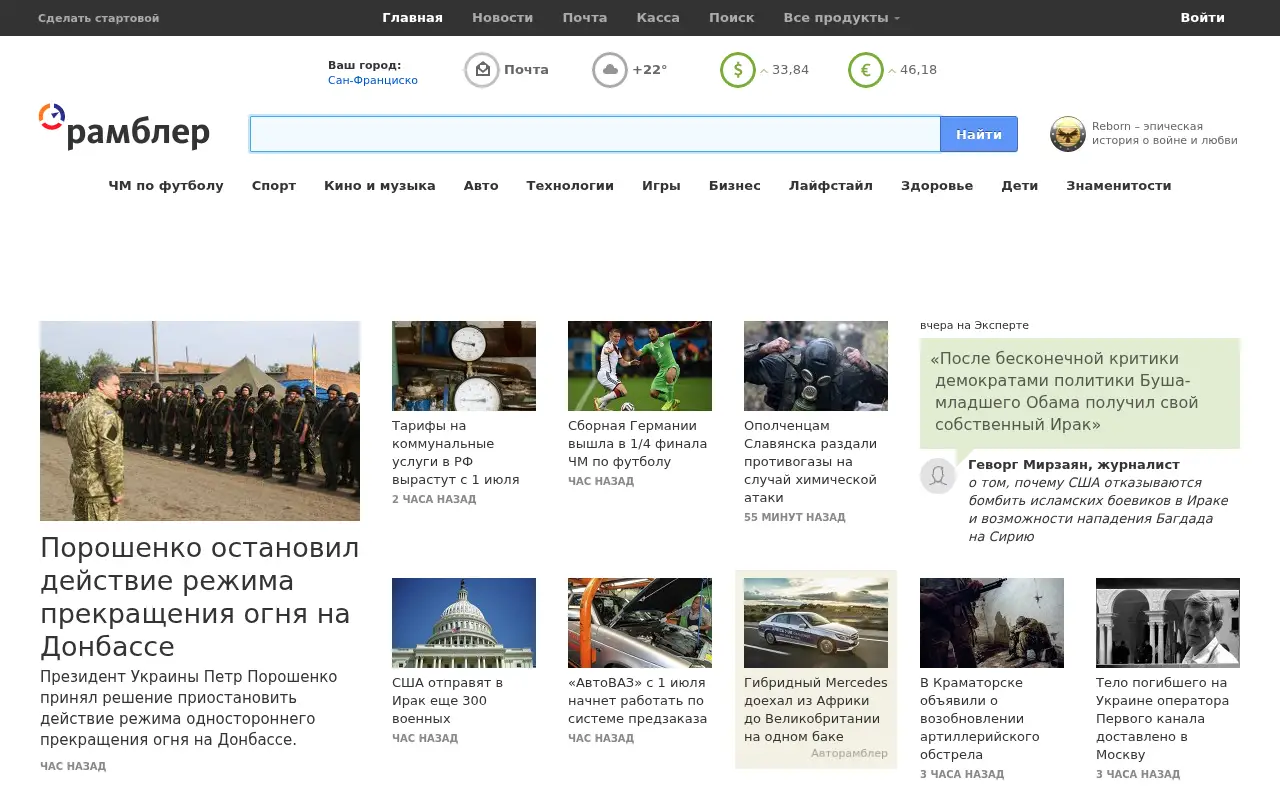
Task: Read 'Порошенко остановил действие режима' headline
Action: (x=200, y=596)
